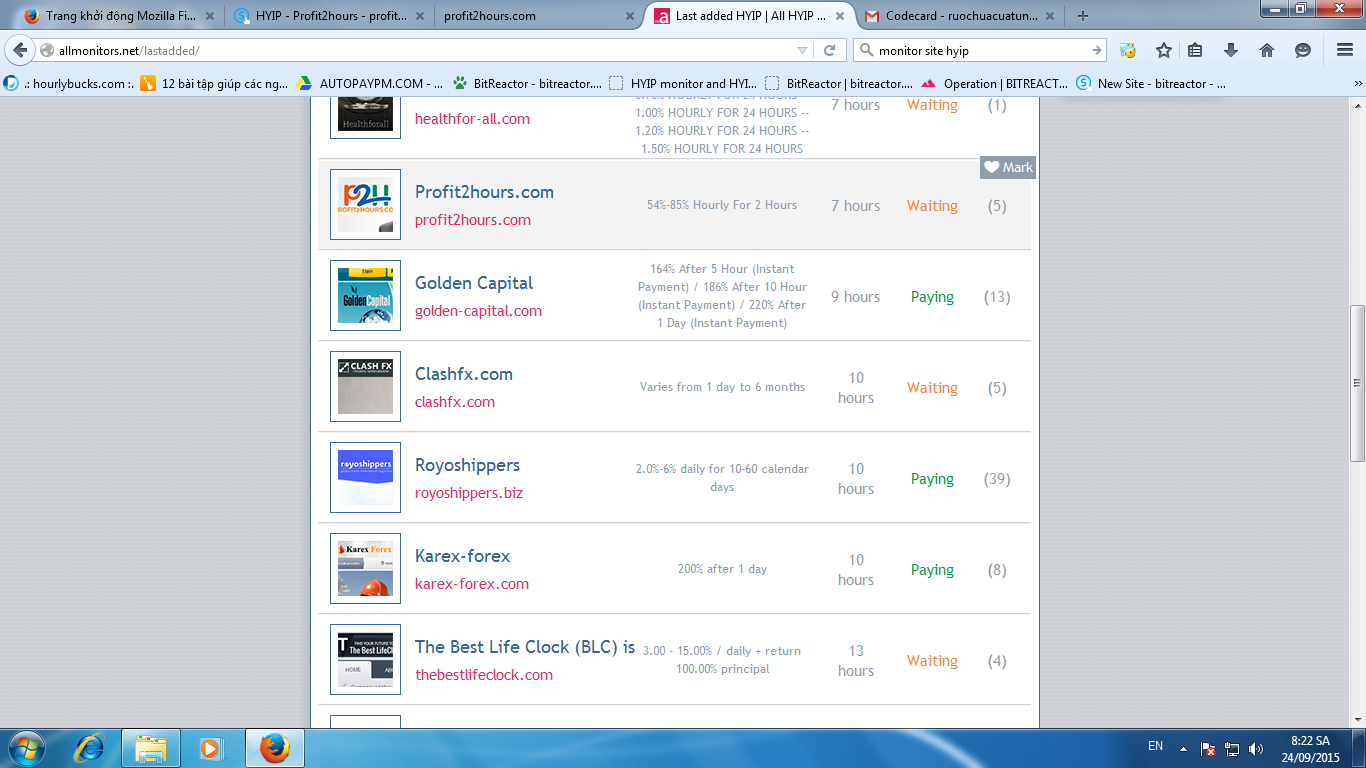The height and width of the screenshot is (768, 1366).
Task: Open the Profit2hours.com listing title
Action: pyautogui.click(x=484, y=192)
